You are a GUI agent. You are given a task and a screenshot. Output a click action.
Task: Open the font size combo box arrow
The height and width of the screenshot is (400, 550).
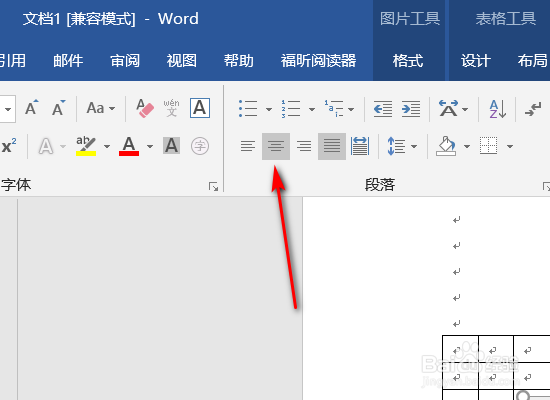8,109
